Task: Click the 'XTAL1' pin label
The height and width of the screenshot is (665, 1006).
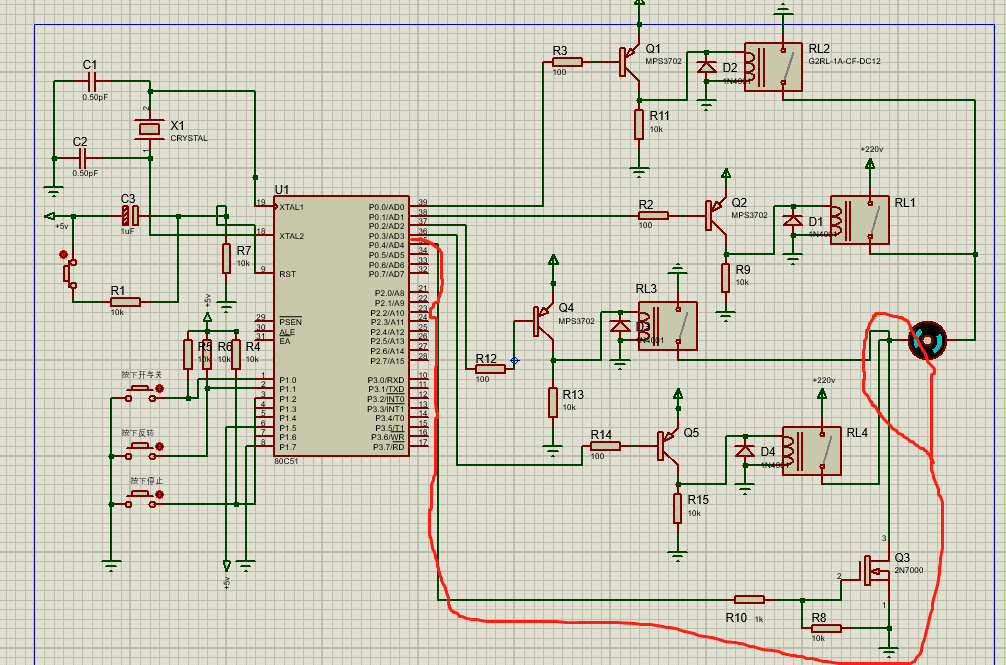Action: pos(291,207)
